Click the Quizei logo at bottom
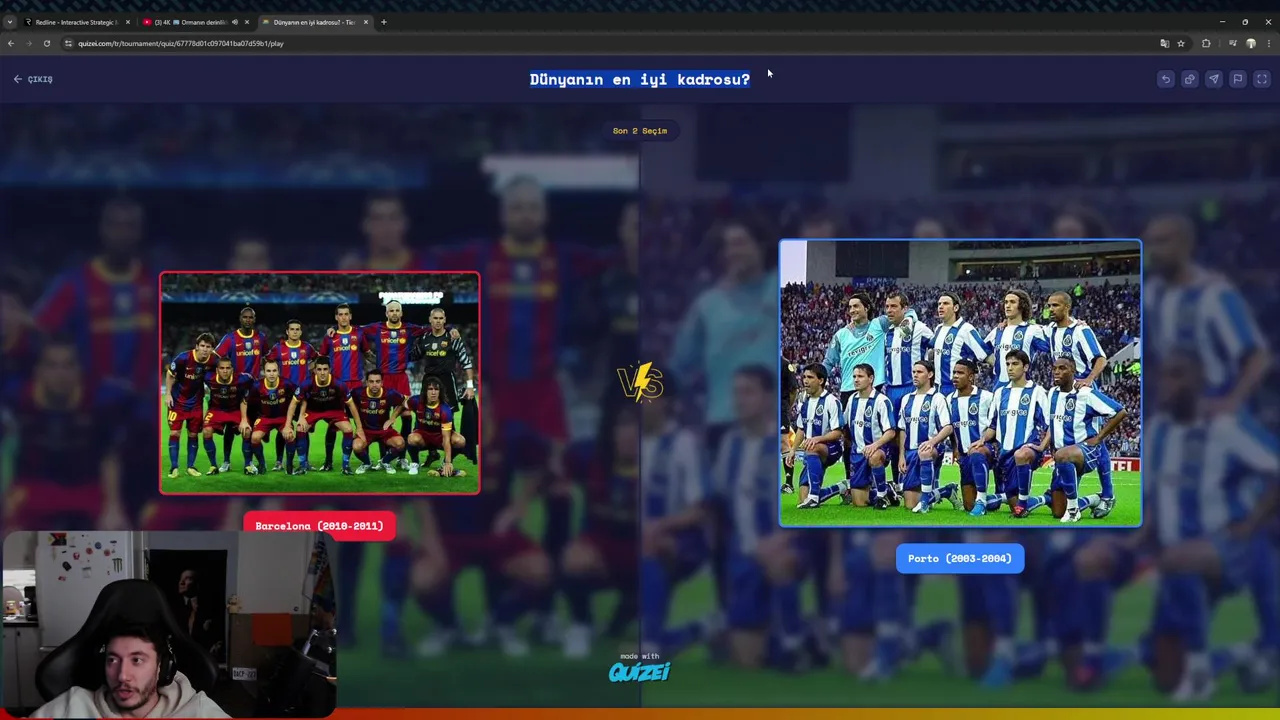 point(639,671)
